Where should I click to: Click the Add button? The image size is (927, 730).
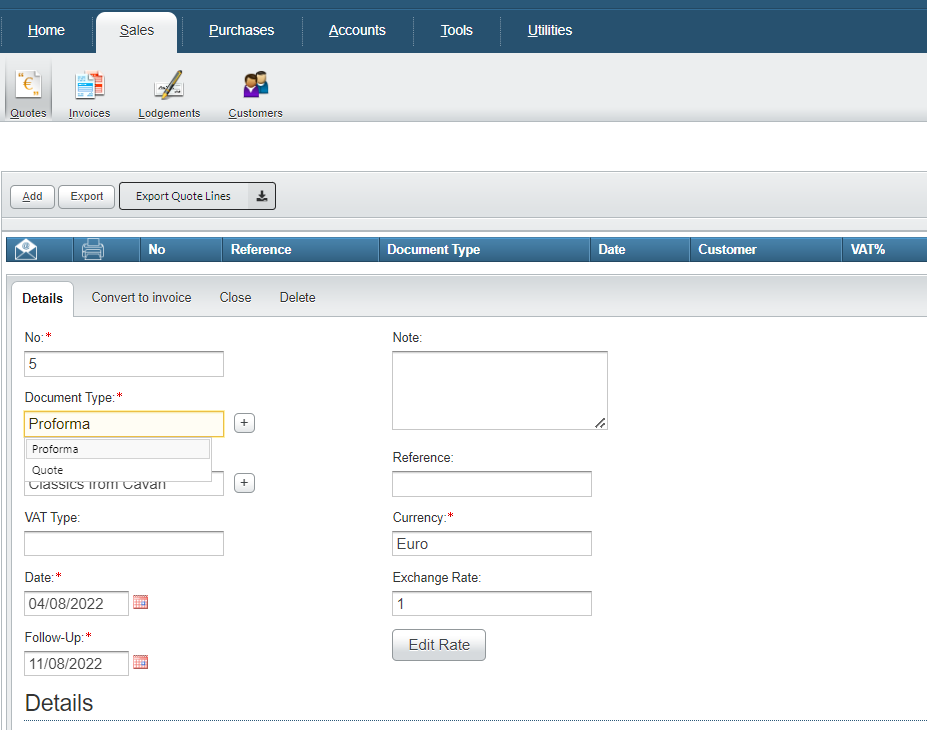[32, 196]
